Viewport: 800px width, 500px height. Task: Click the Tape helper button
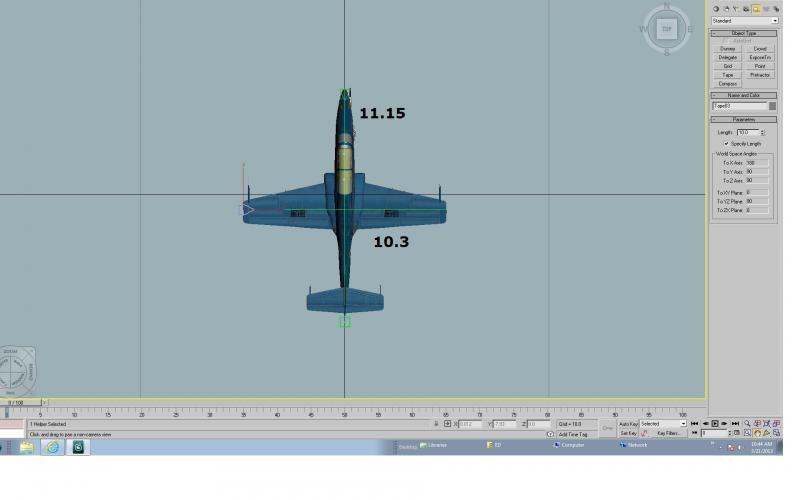pos(728,75)
